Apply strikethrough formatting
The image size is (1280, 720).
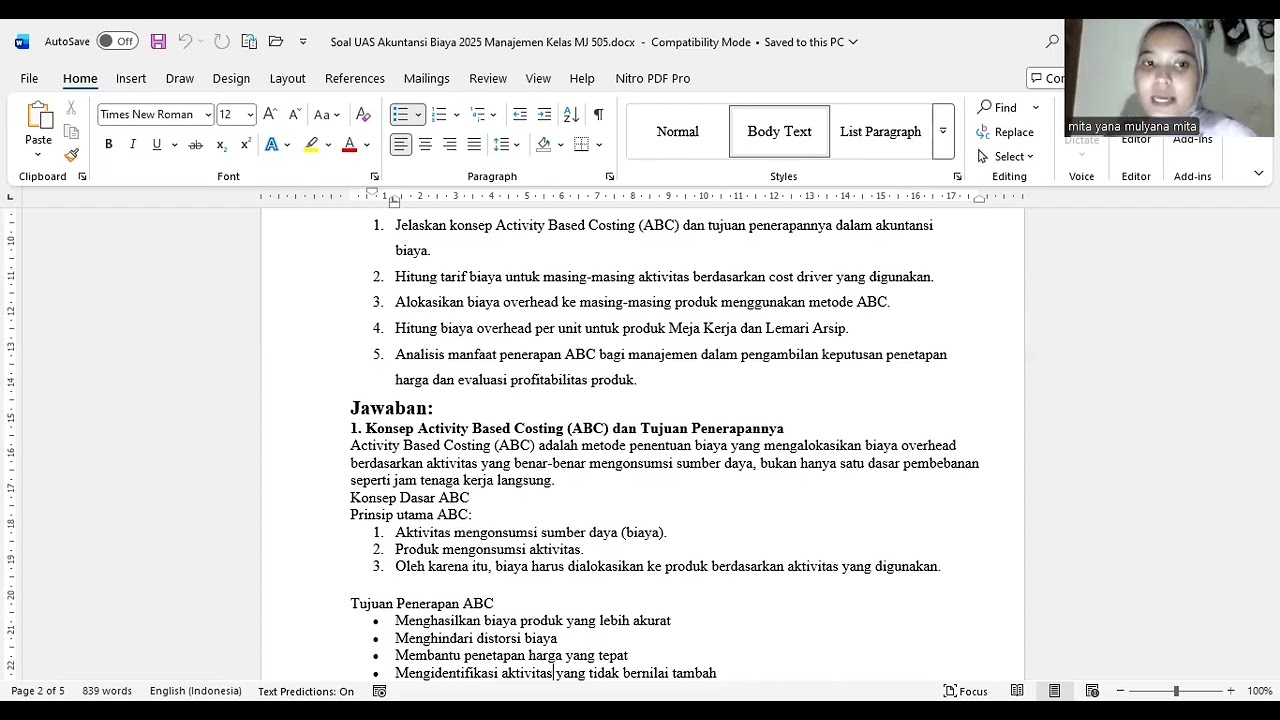tap(196, 145)
